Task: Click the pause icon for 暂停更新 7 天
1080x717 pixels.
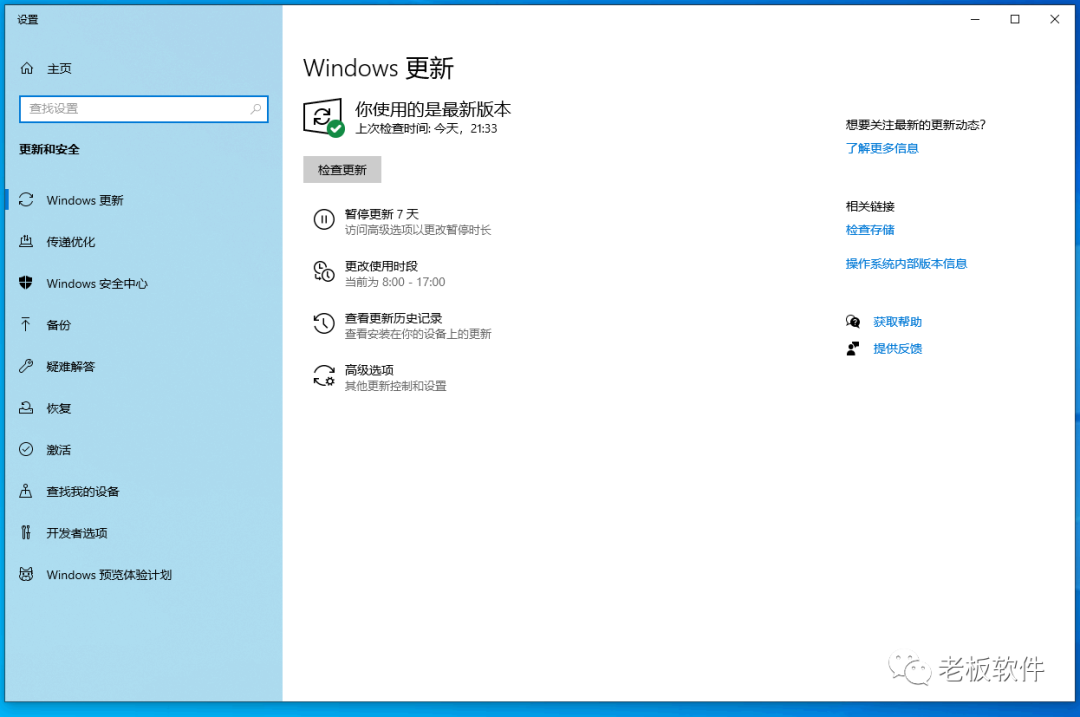Action: [324, 220]
